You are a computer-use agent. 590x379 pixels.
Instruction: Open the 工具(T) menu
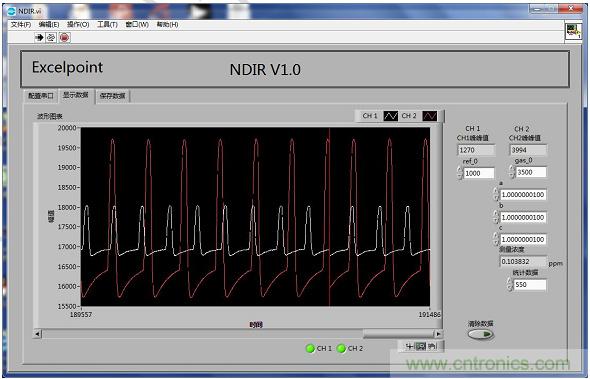[107, 24]
